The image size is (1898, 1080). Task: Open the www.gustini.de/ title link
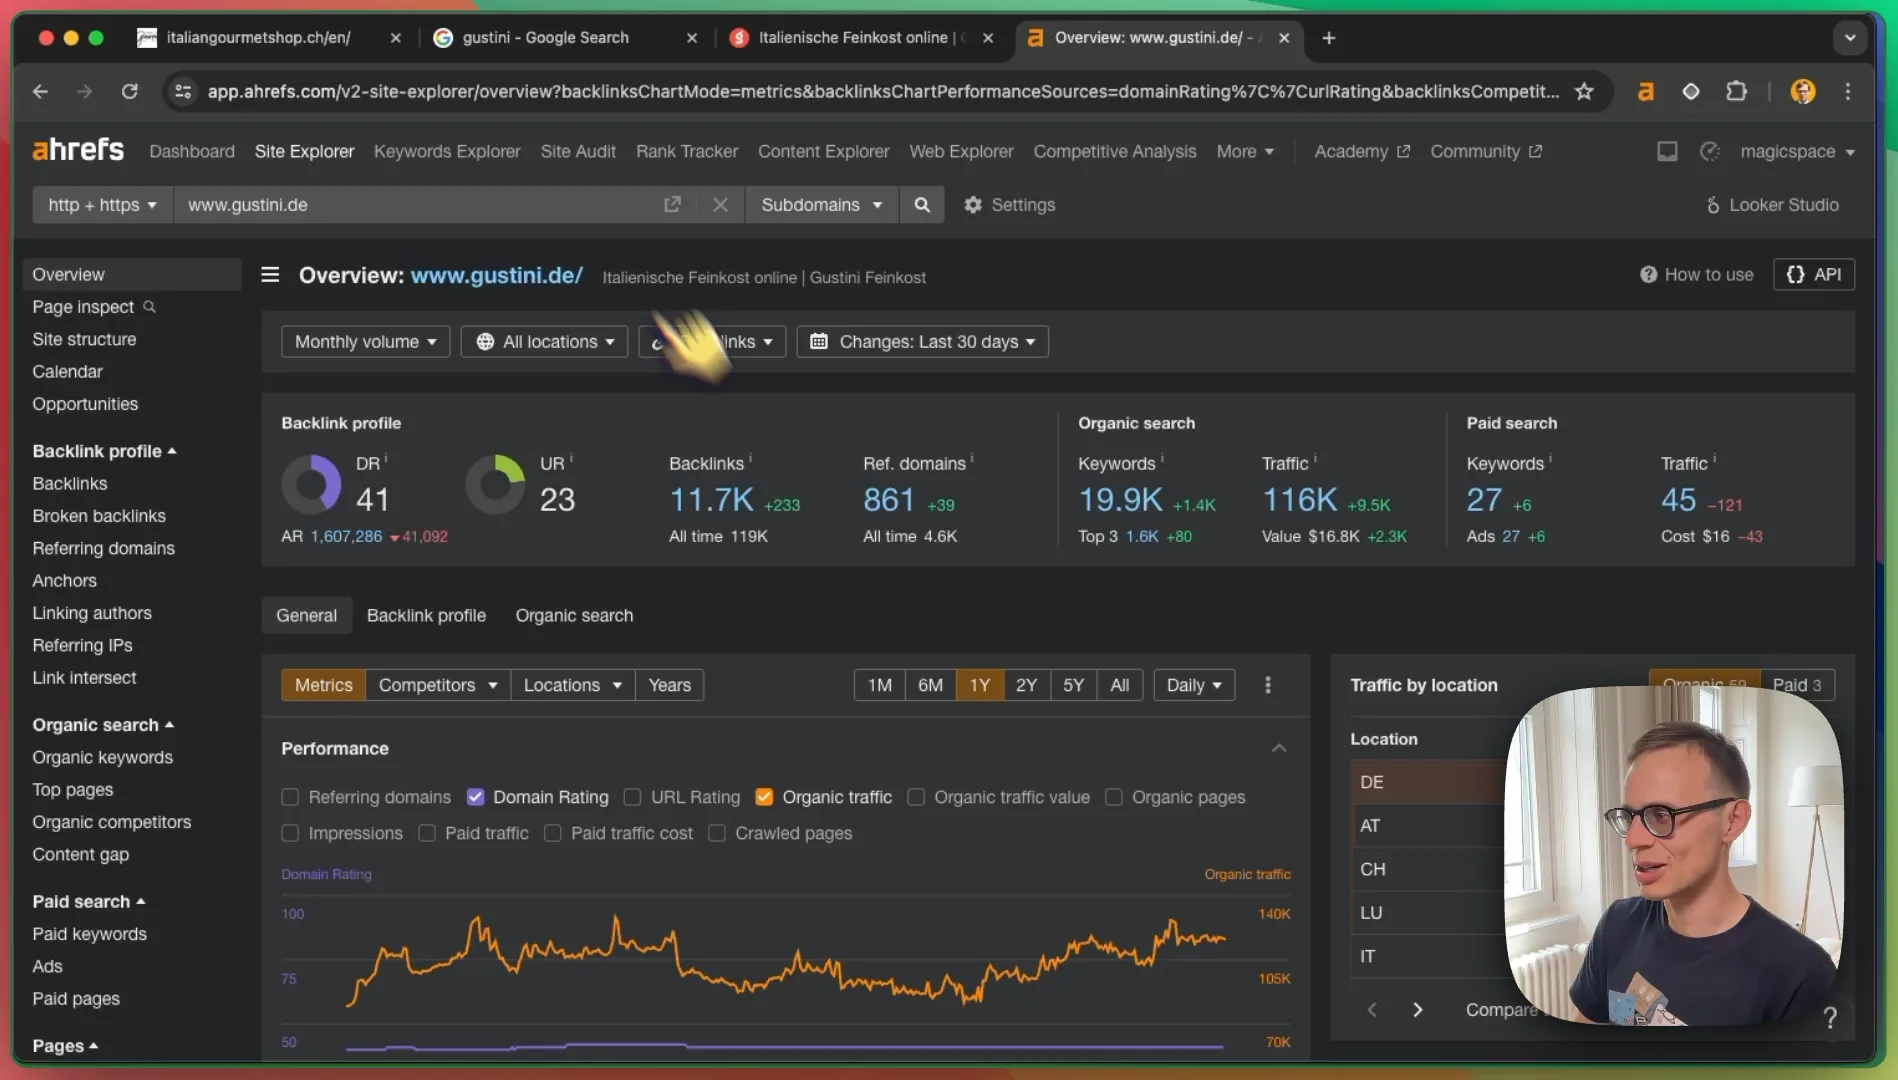pos(497,275)
